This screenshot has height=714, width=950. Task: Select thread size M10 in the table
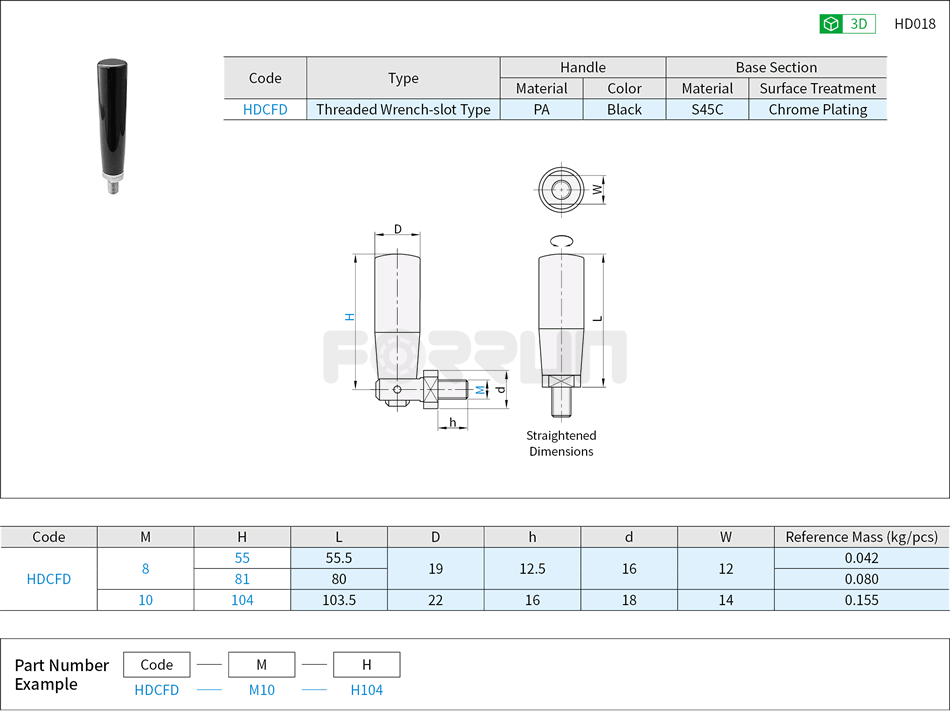pyautogui.click(x=145, y=600)
